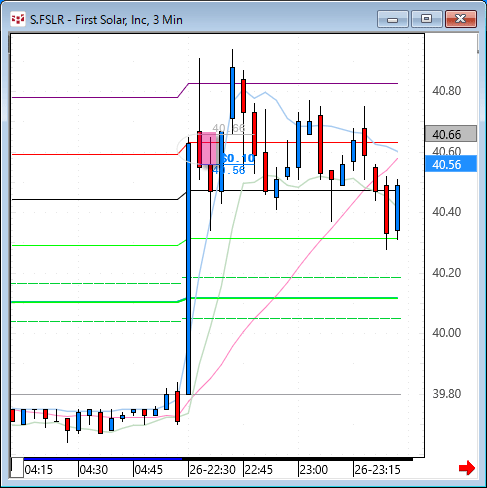This screenshot has width=487, height=488.
Task: Click the 04:30 time axis label
Action: click(x=94, y=470)
